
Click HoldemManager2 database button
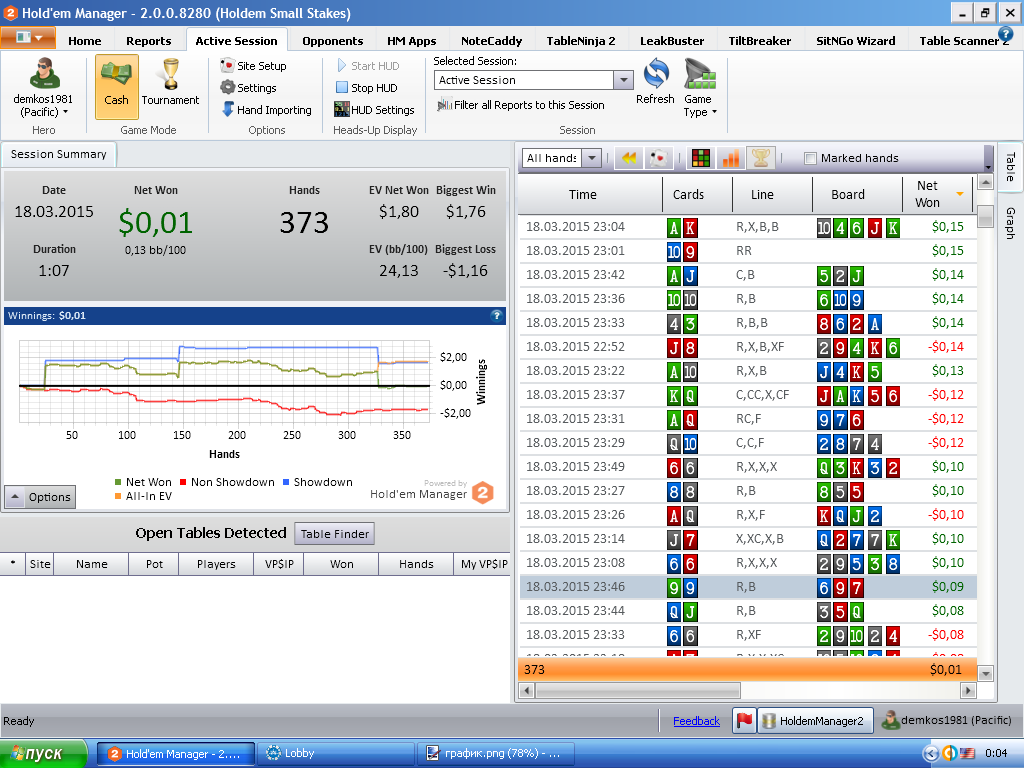coord(815,720)
